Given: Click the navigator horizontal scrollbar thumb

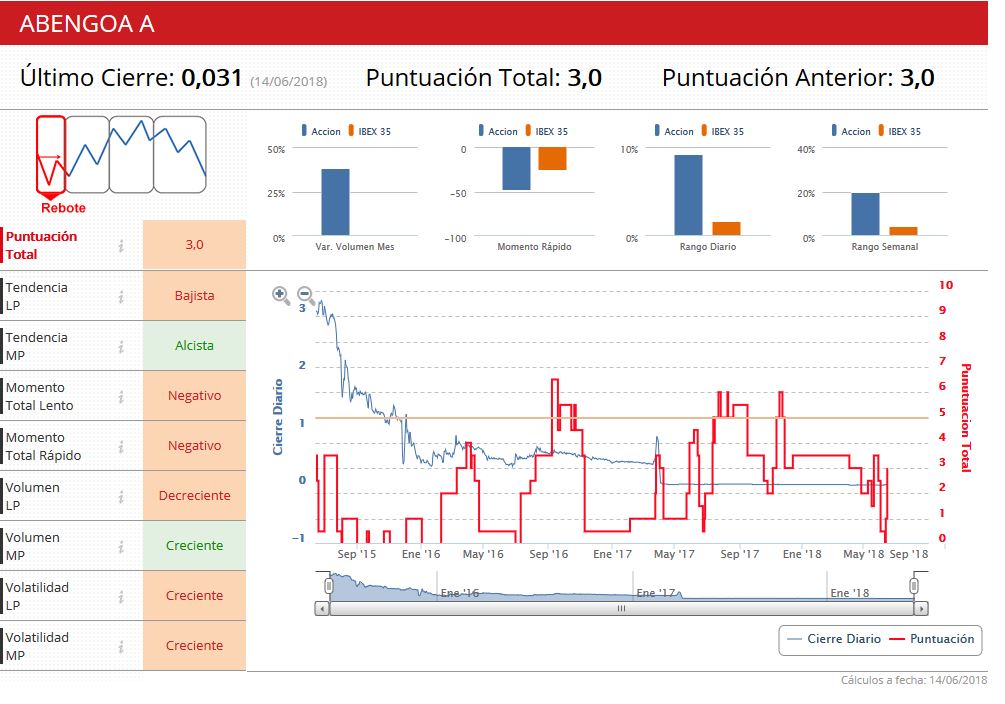Looking at the screenshot, I should click(x=621, y=608).
